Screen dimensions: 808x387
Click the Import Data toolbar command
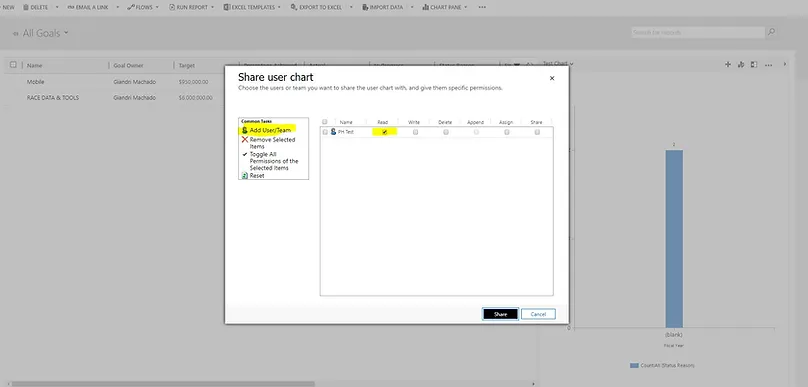(382, 7)
